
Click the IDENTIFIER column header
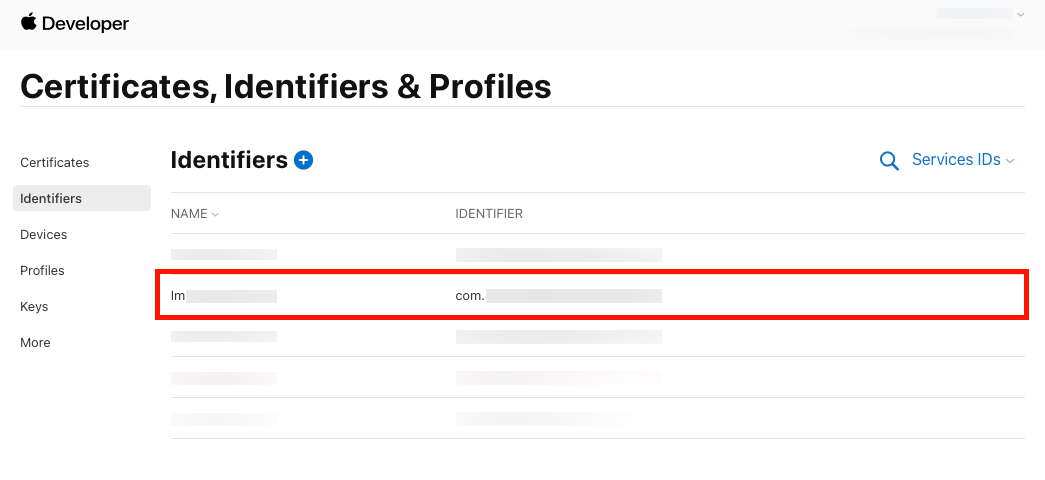tap(489, 214)
